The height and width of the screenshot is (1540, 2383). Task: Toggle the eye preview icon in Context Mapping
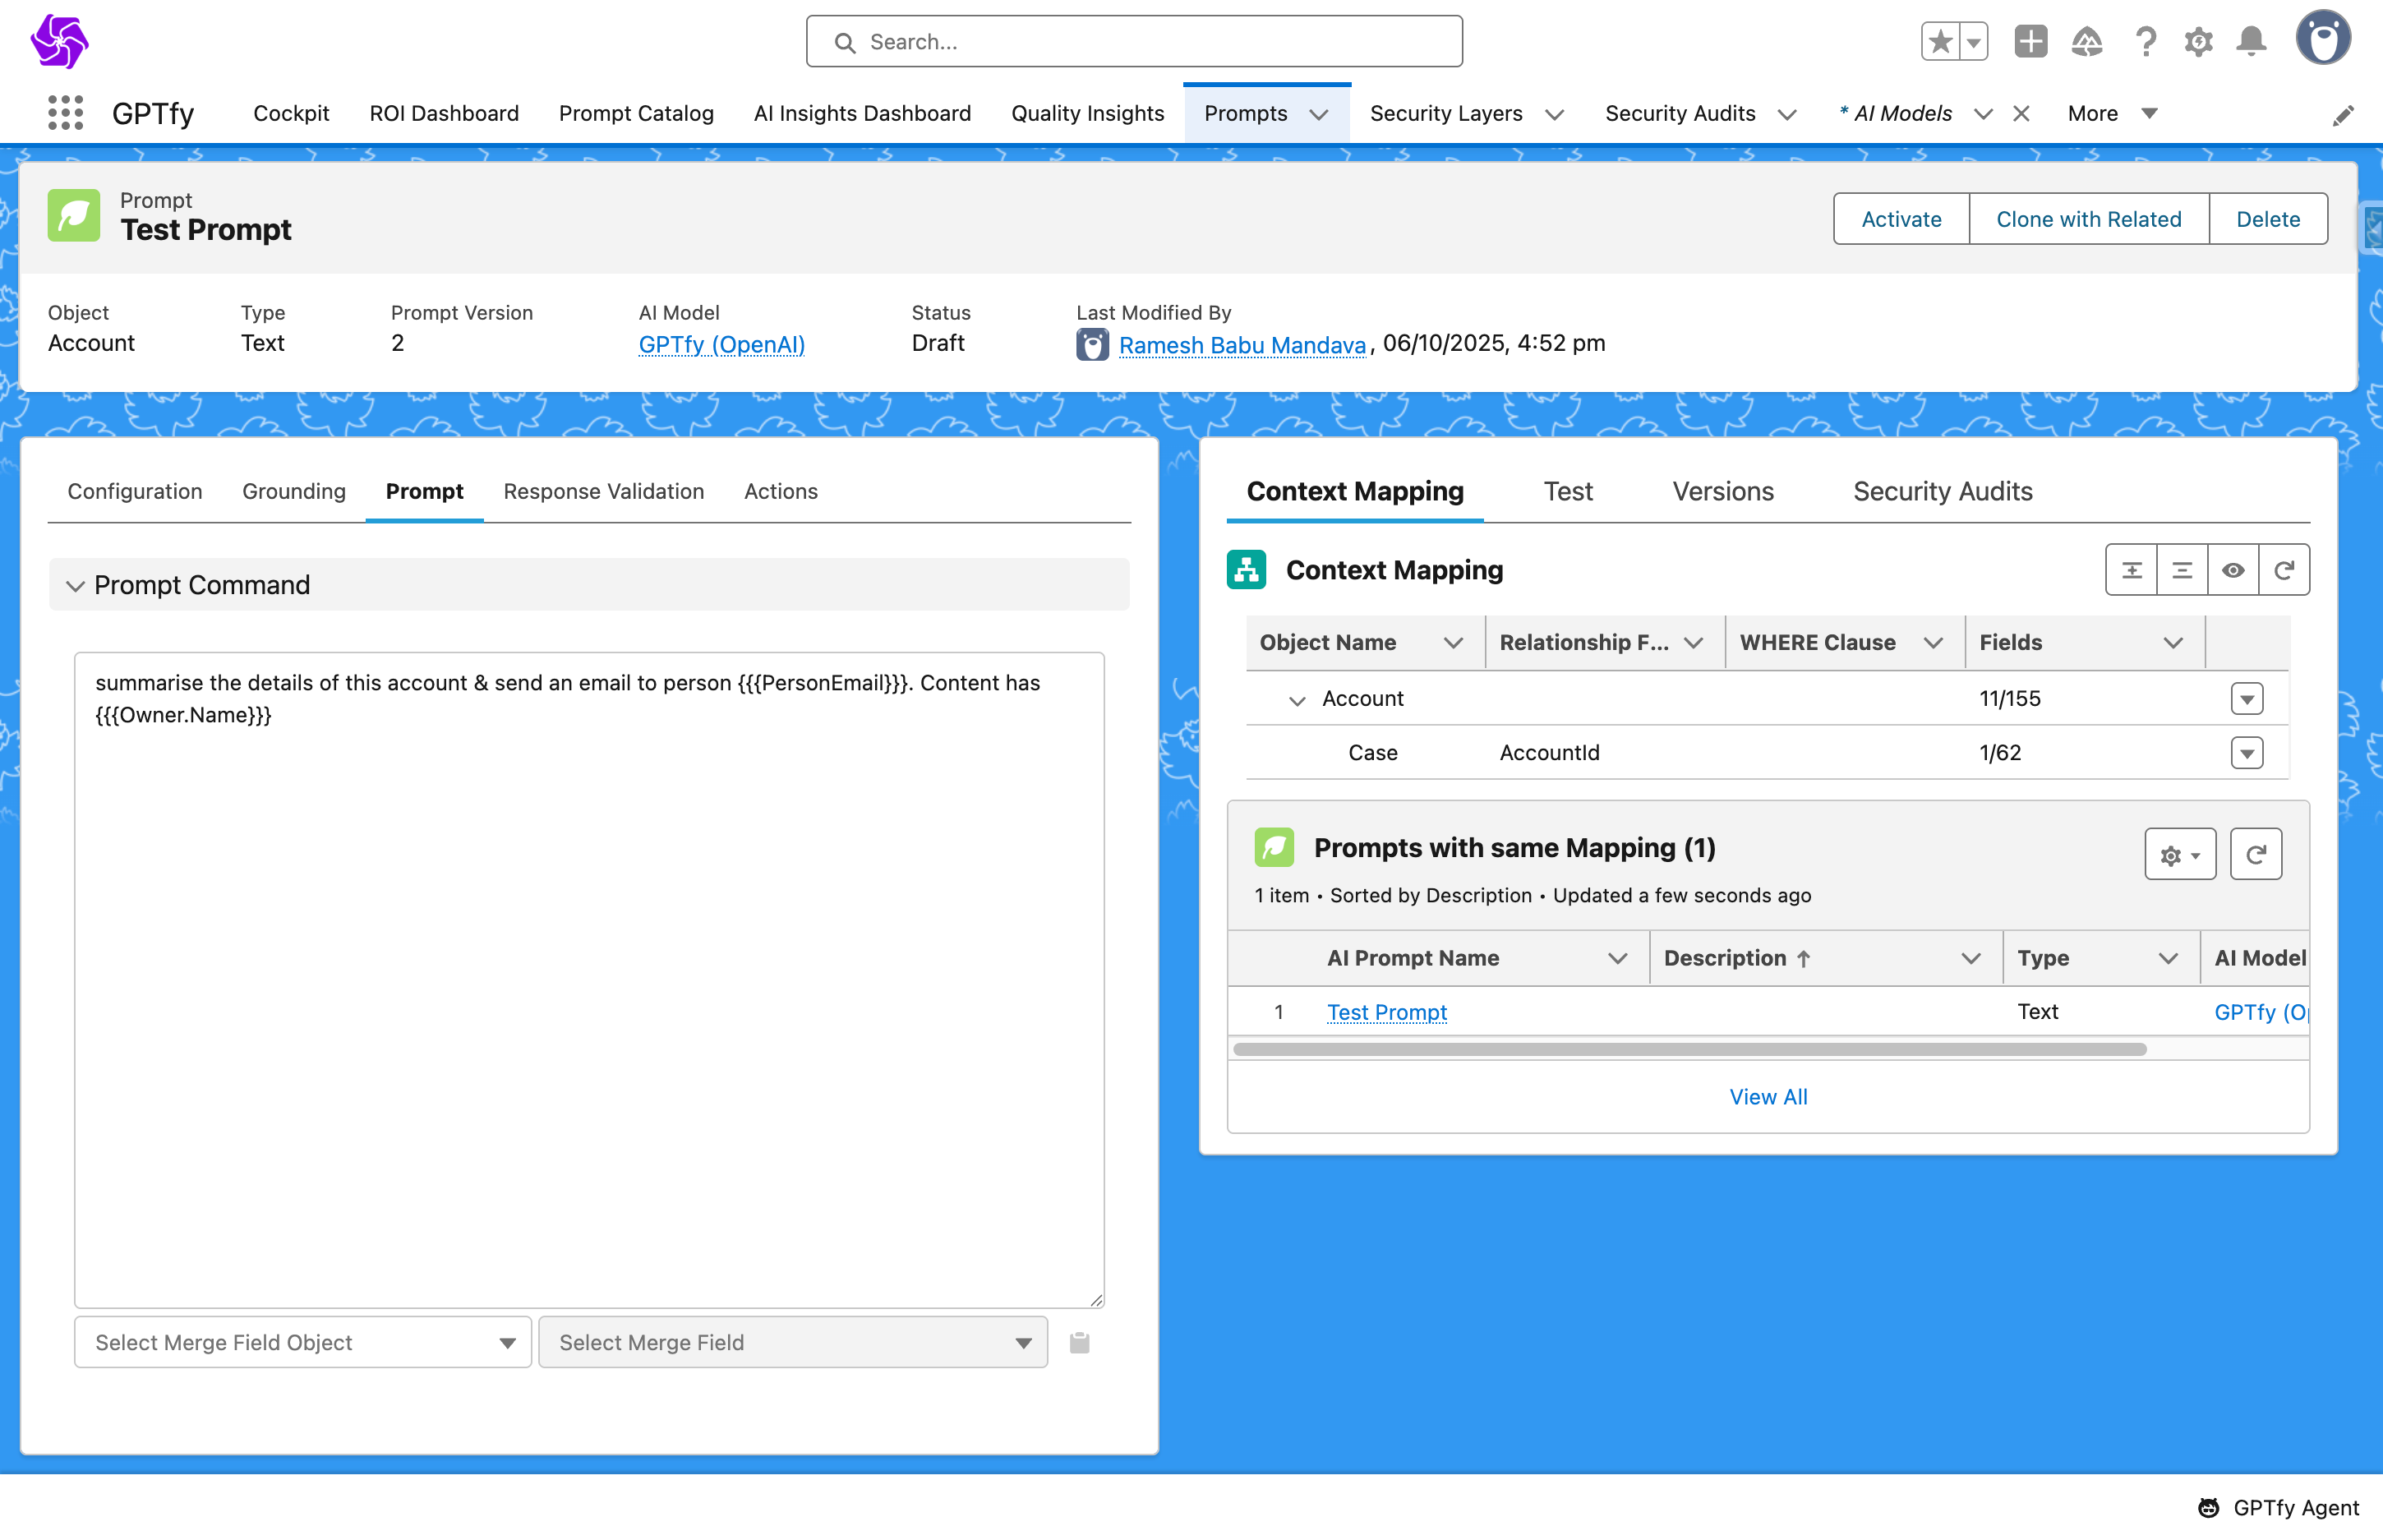(2233, 570)
